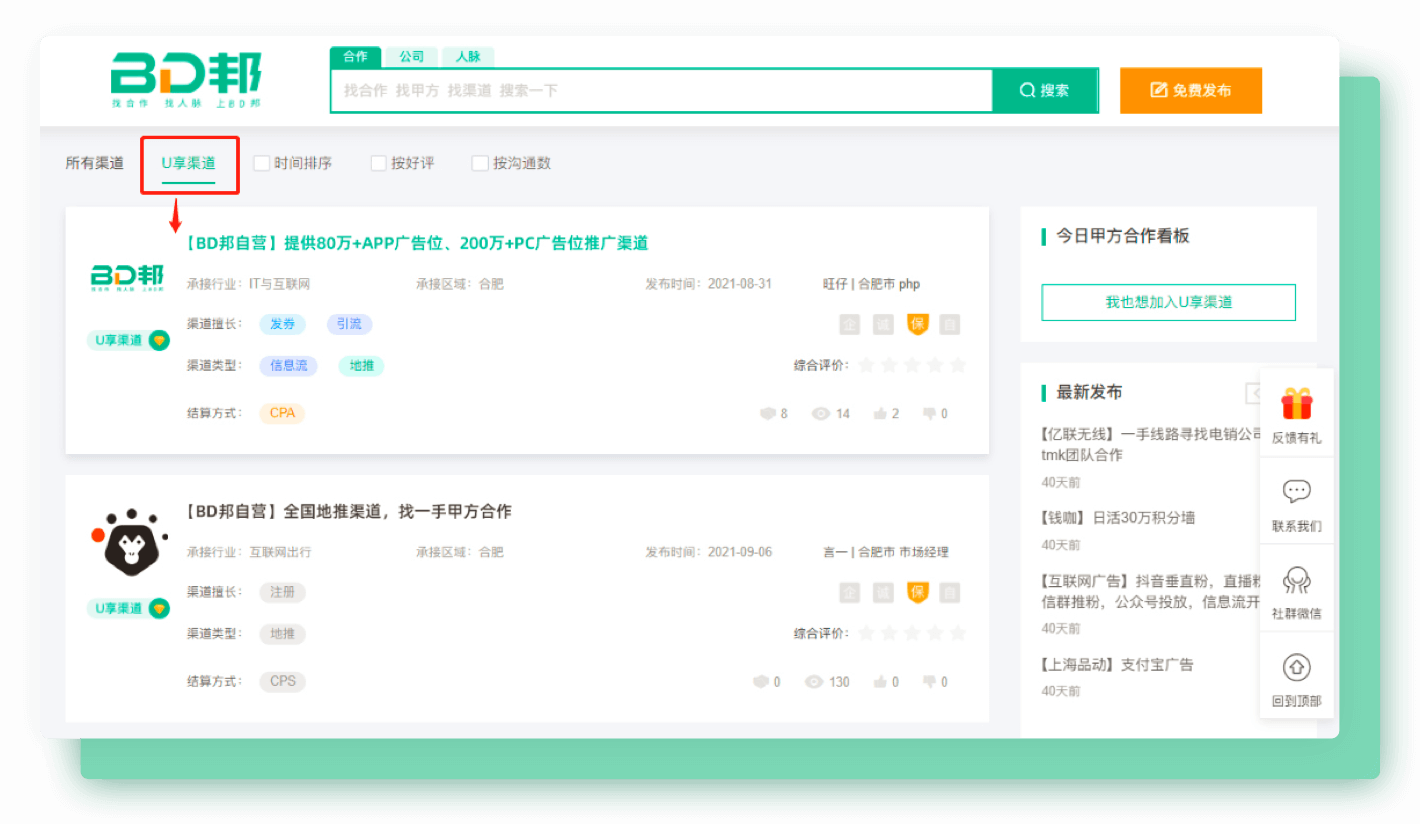Open 联系我们 chat bubble icon
The image size is (1420, 824).
(1297, 491)
